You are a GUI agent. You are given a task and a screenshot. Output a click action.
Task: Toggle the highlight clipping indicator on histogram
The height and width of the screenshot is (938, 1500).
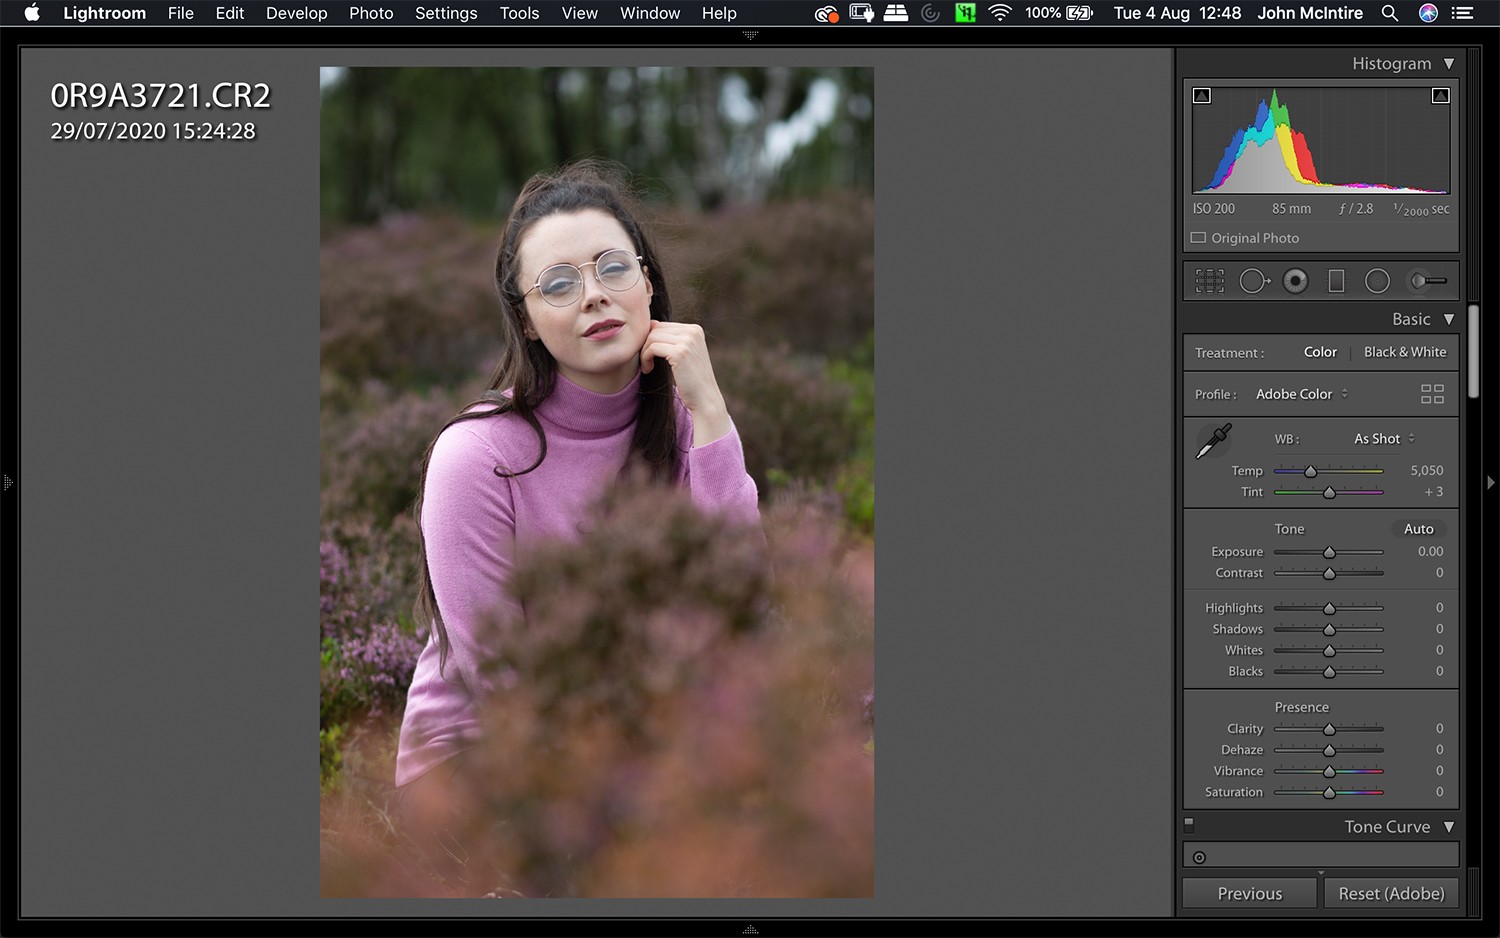[1441, 95]
